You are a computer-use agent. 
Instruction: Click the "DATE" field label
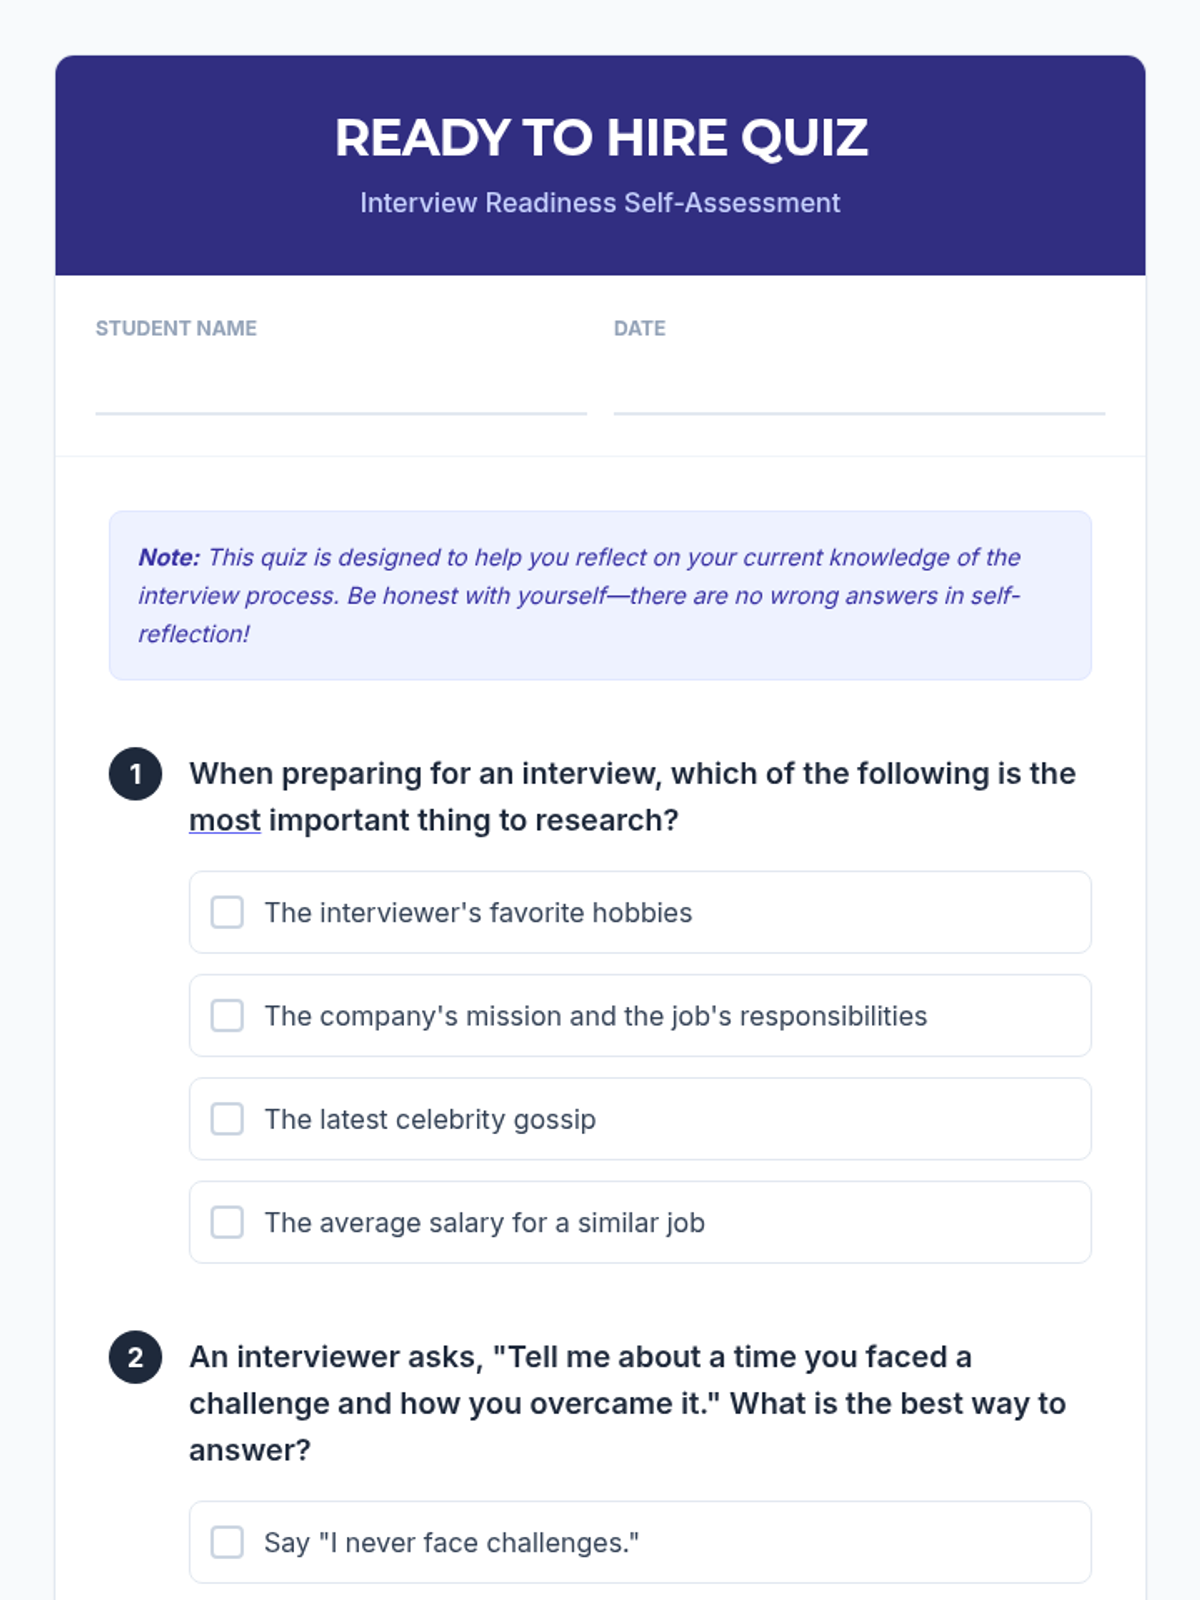[639, 328]
